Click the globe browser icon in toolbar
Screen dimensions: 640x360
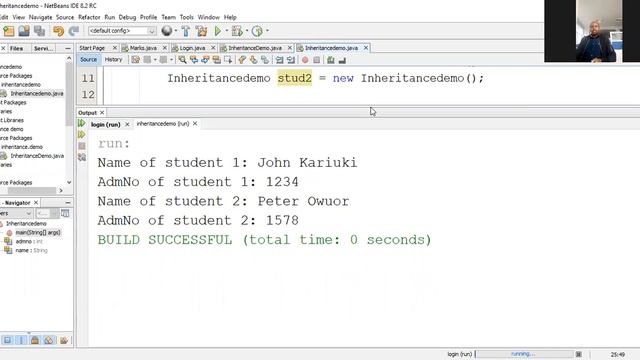click(x=167, y=31)
